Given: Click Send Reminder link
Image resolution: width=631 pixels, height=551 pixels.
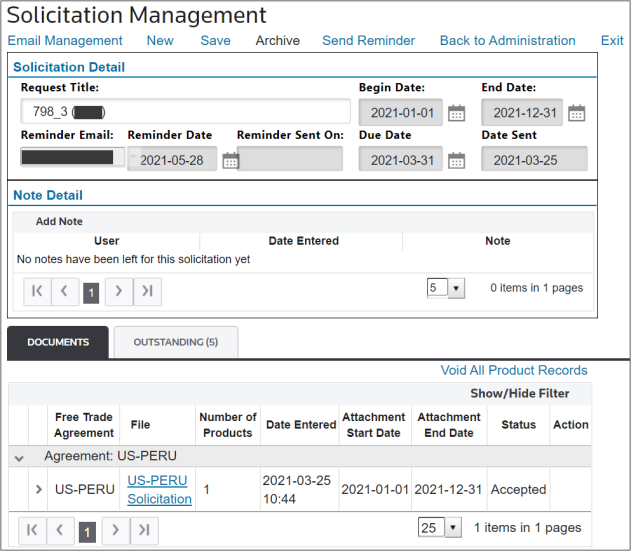Looking at the screenshot, I should [369, 41].
